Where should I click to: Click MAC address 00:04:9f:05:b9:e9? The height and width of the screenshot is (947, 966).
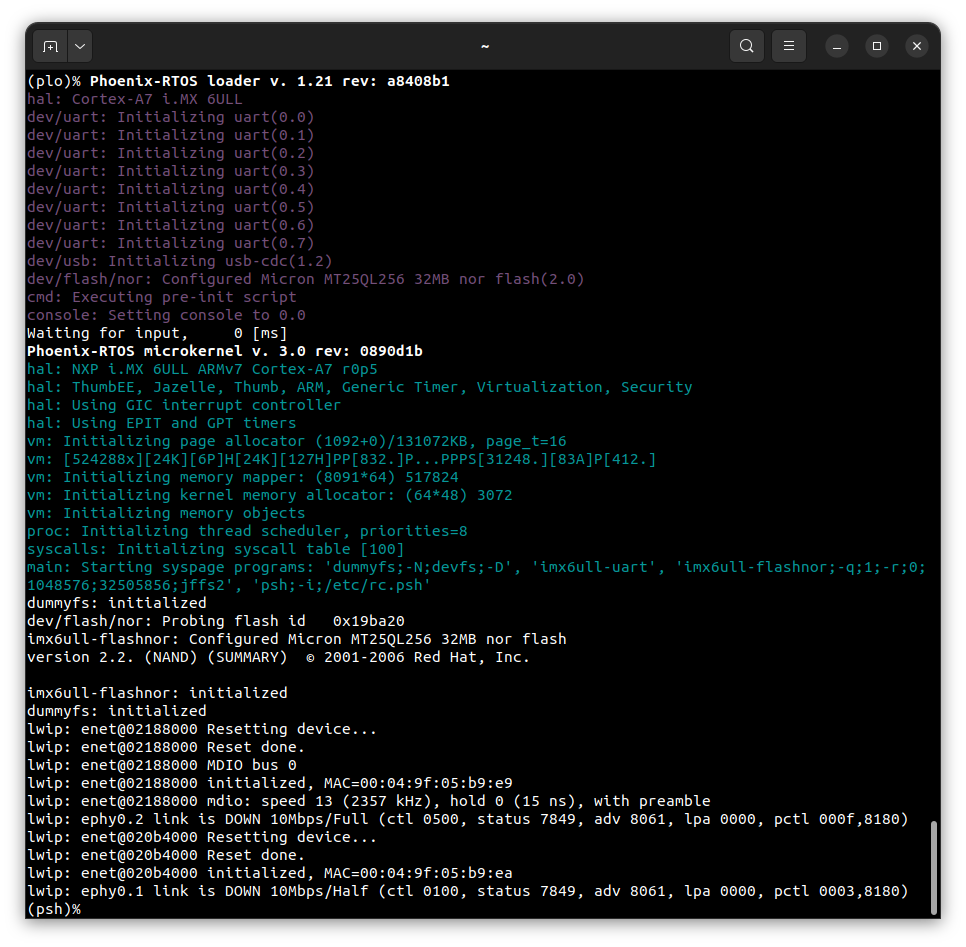pos(436,783)
